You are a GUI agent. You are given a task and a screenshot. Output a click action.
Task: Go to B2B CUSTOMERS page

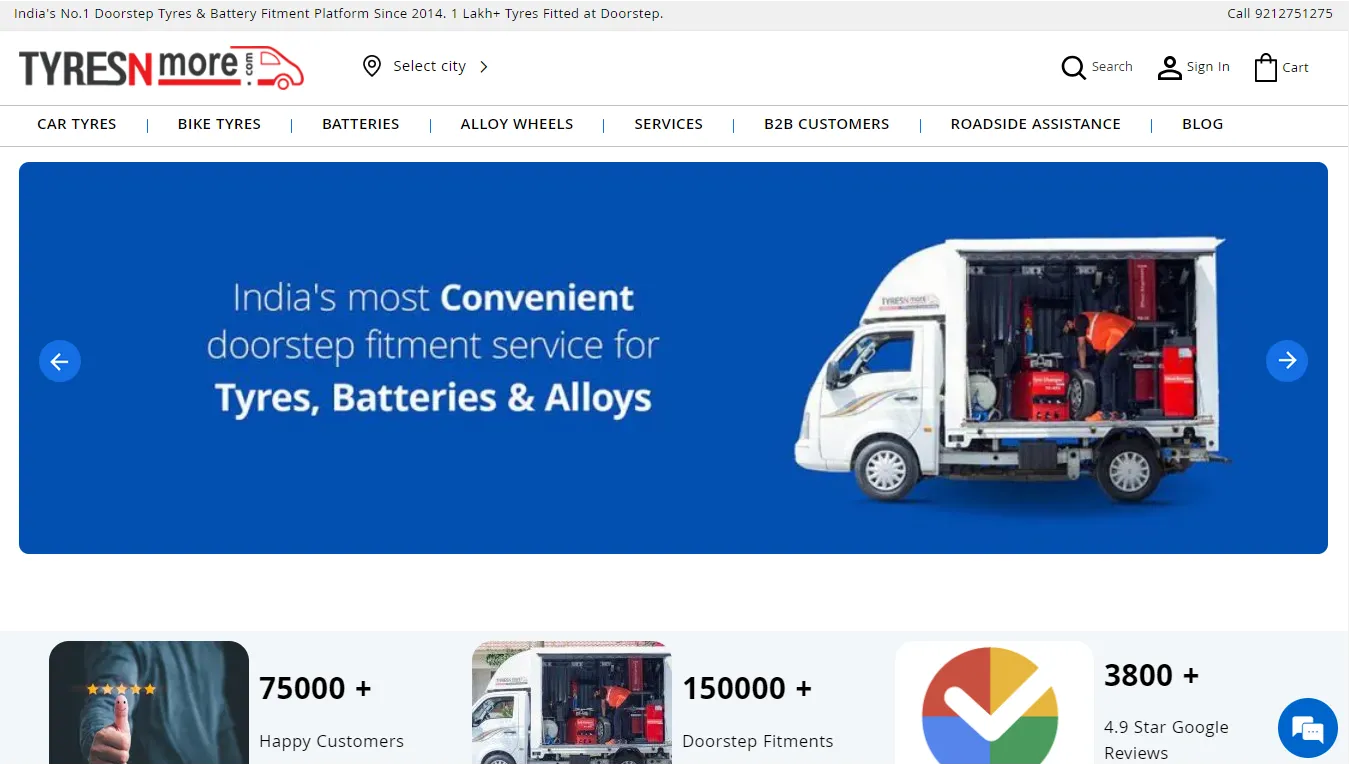click(826, 124)
